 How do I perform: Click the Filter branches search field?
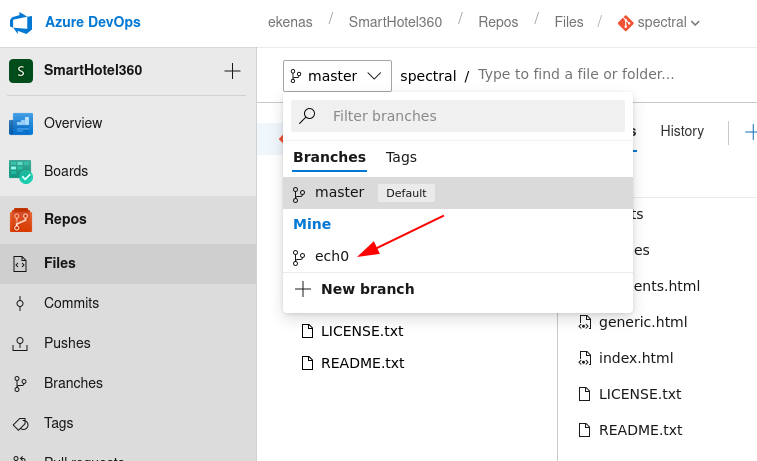(470, 116)
